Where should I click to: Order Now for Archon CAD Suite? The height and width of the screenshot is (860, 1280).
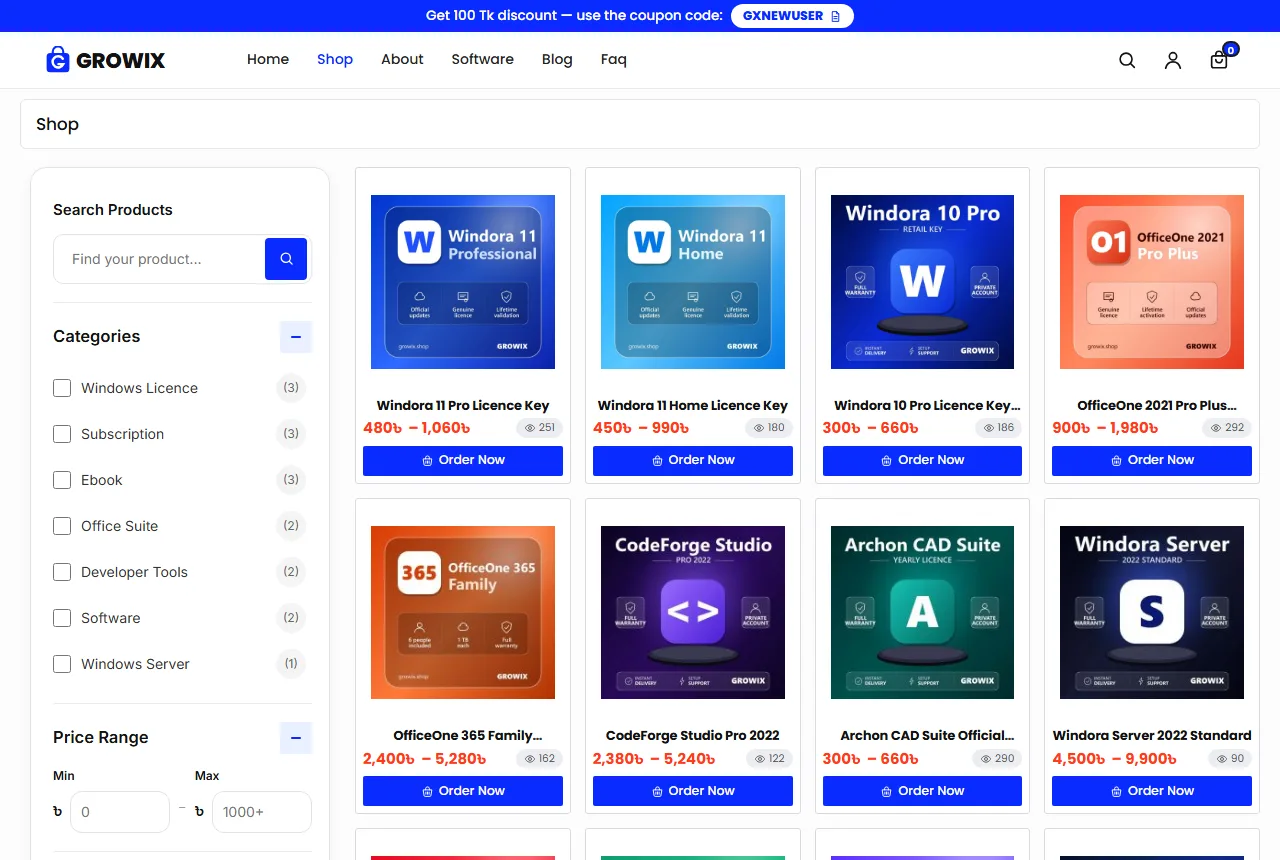pyautogui.click(x=922, y=791)
